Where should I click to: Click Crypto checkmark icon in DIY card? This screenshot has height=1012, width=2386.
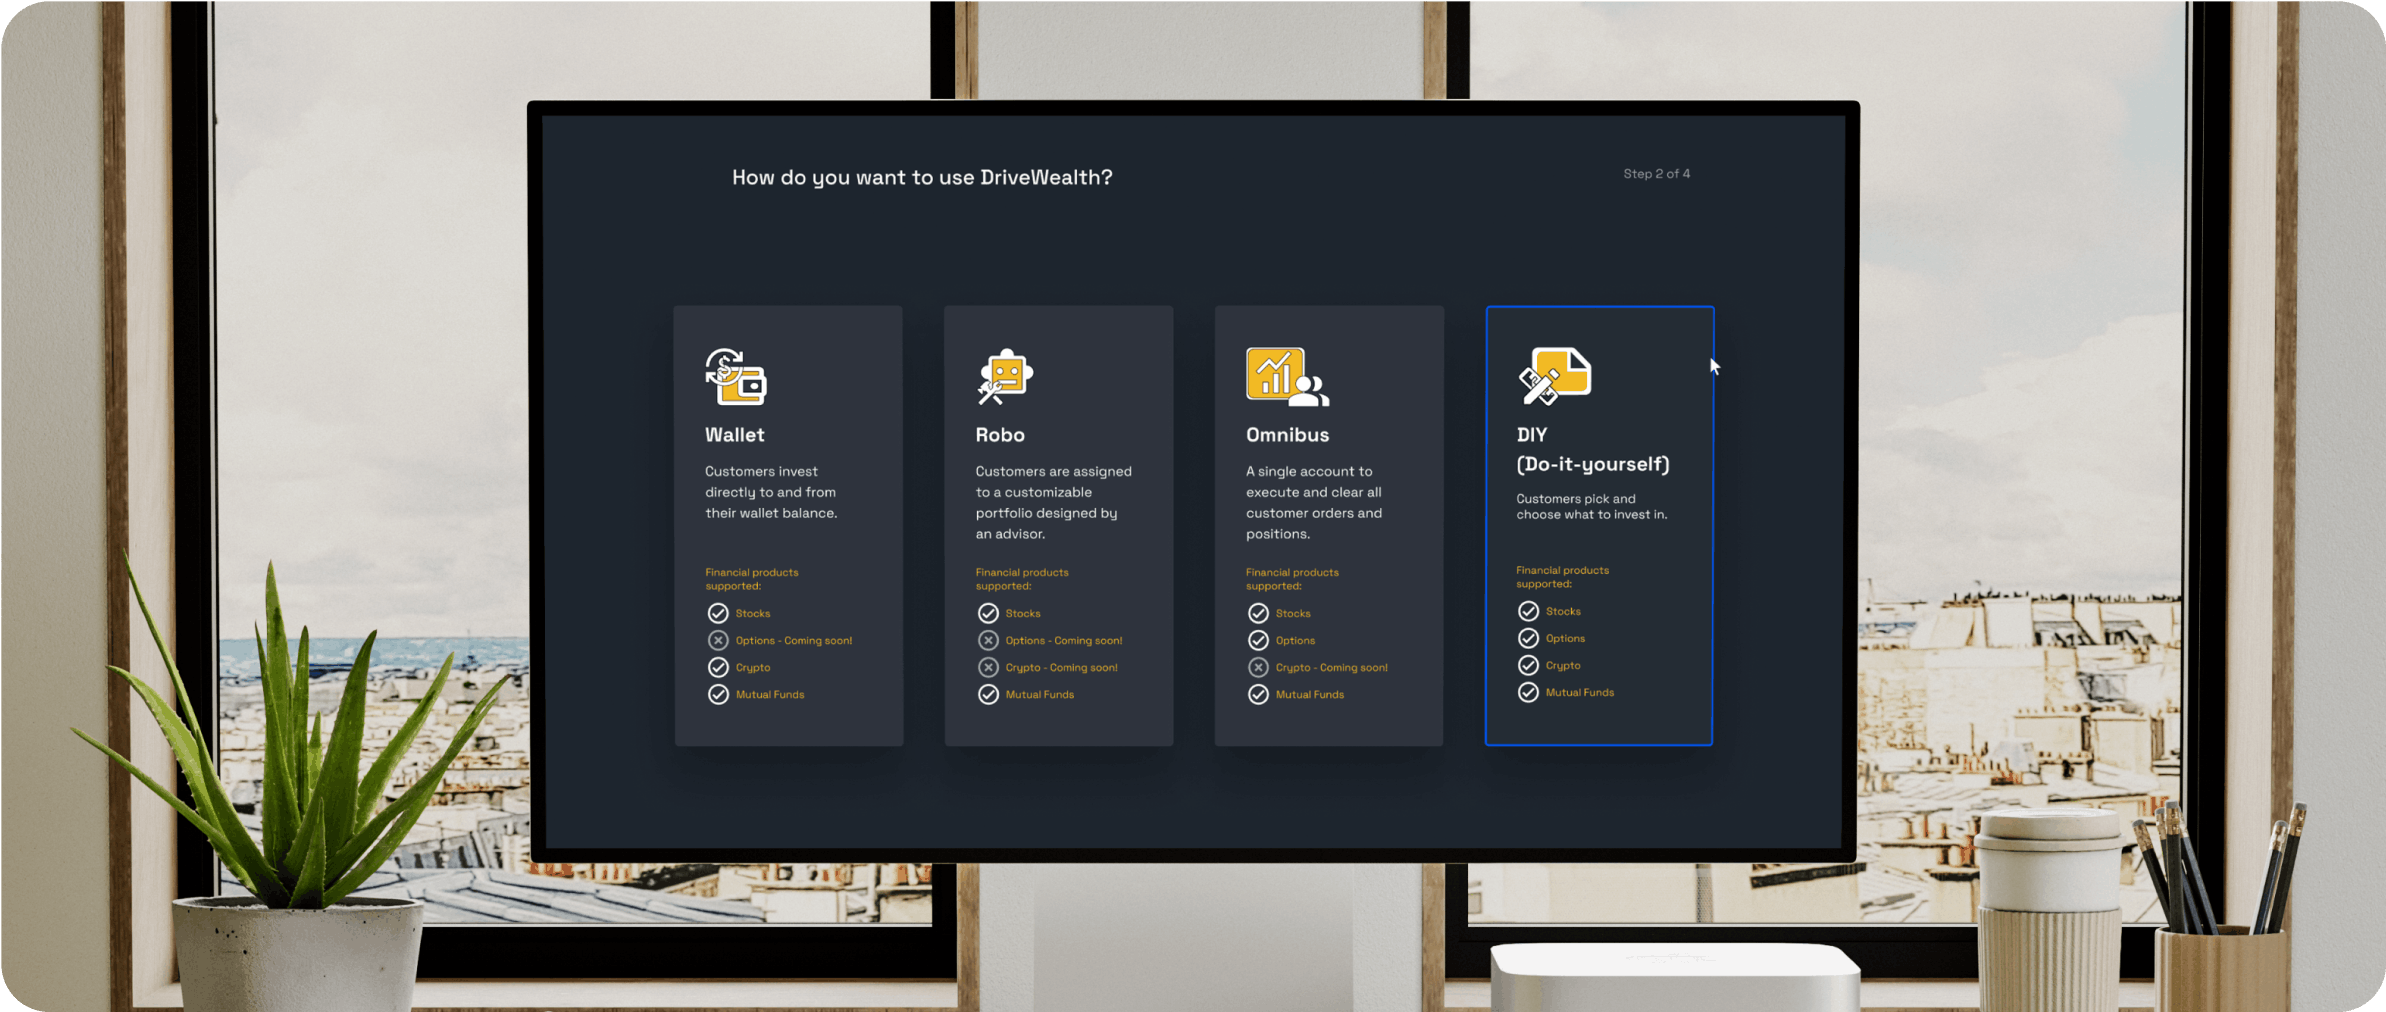click(1528, 665)
